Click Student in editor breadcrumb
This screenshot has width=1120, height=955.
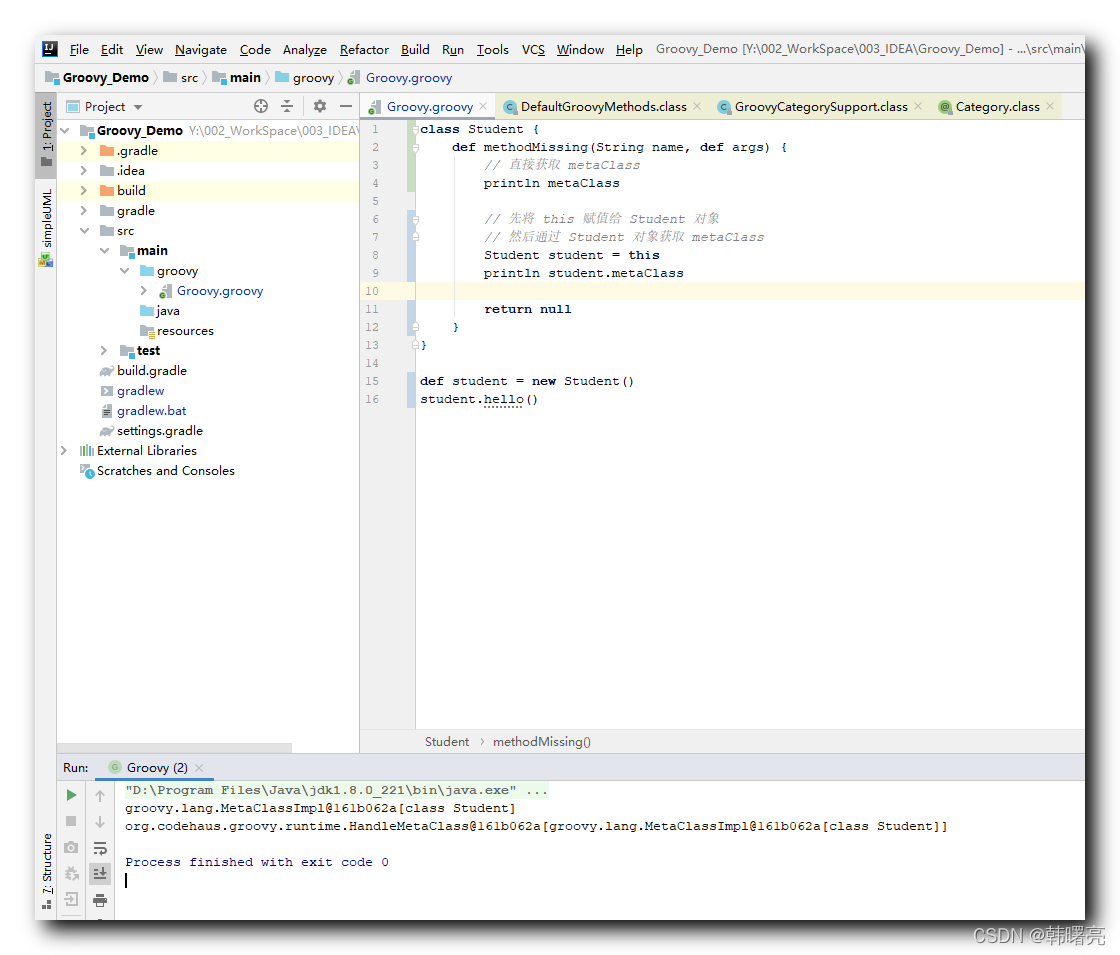click(447, 742)
